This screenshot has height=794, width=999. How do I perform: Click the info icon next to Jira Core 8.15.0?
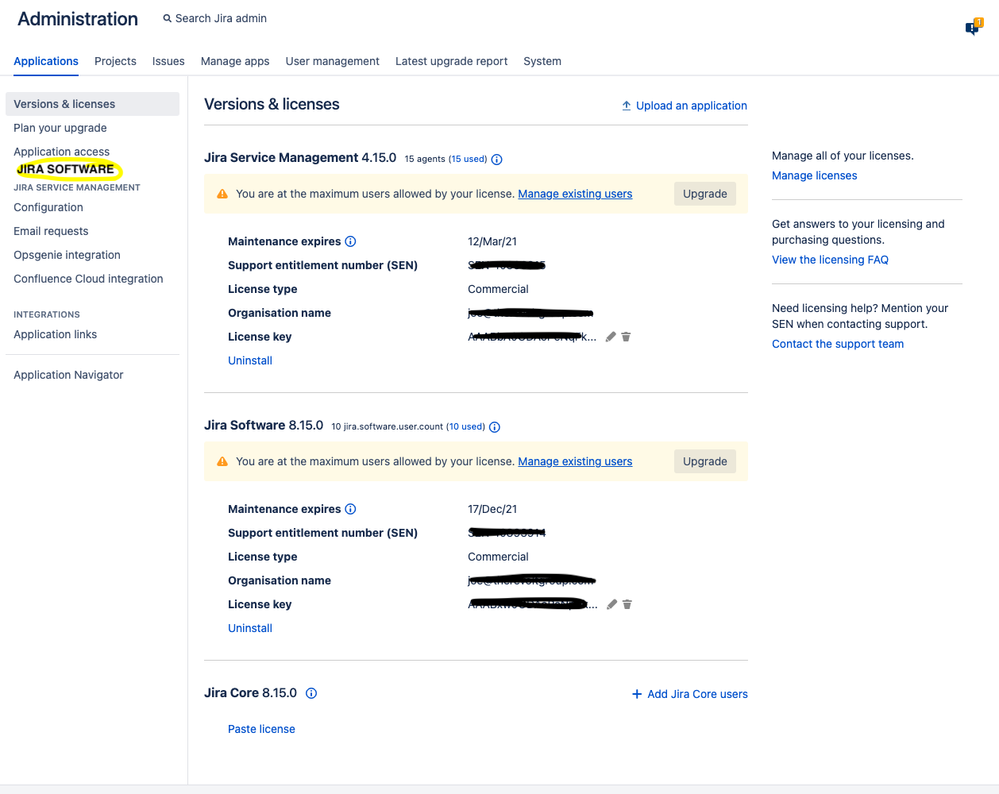coord(311,693)
